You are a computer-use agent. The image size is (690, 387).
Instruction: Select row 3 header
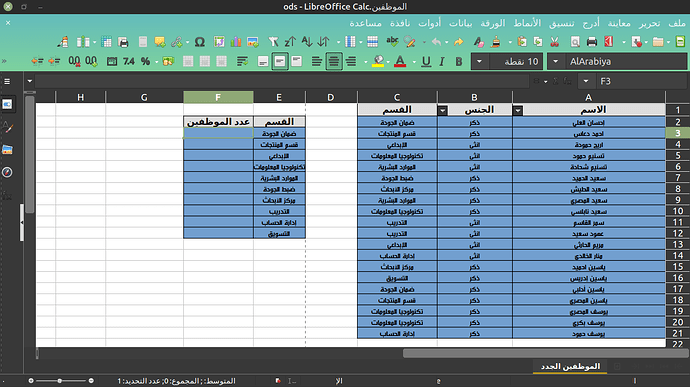(x=677, y=133)
